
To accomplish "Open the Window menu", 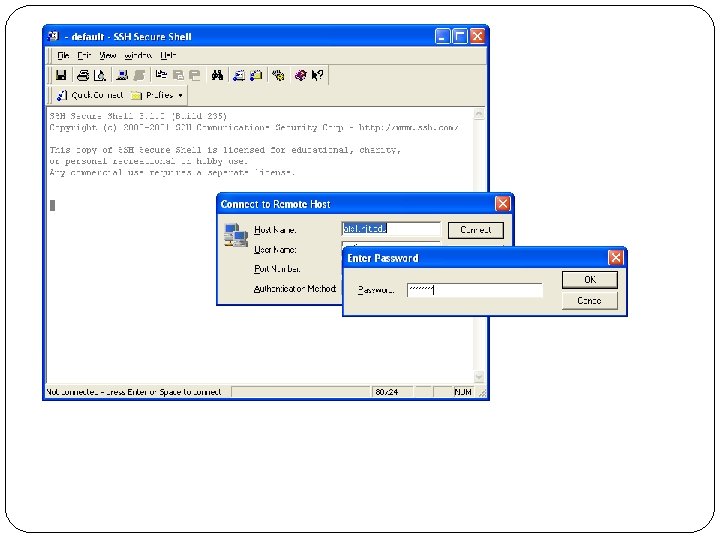I will 138,56.
